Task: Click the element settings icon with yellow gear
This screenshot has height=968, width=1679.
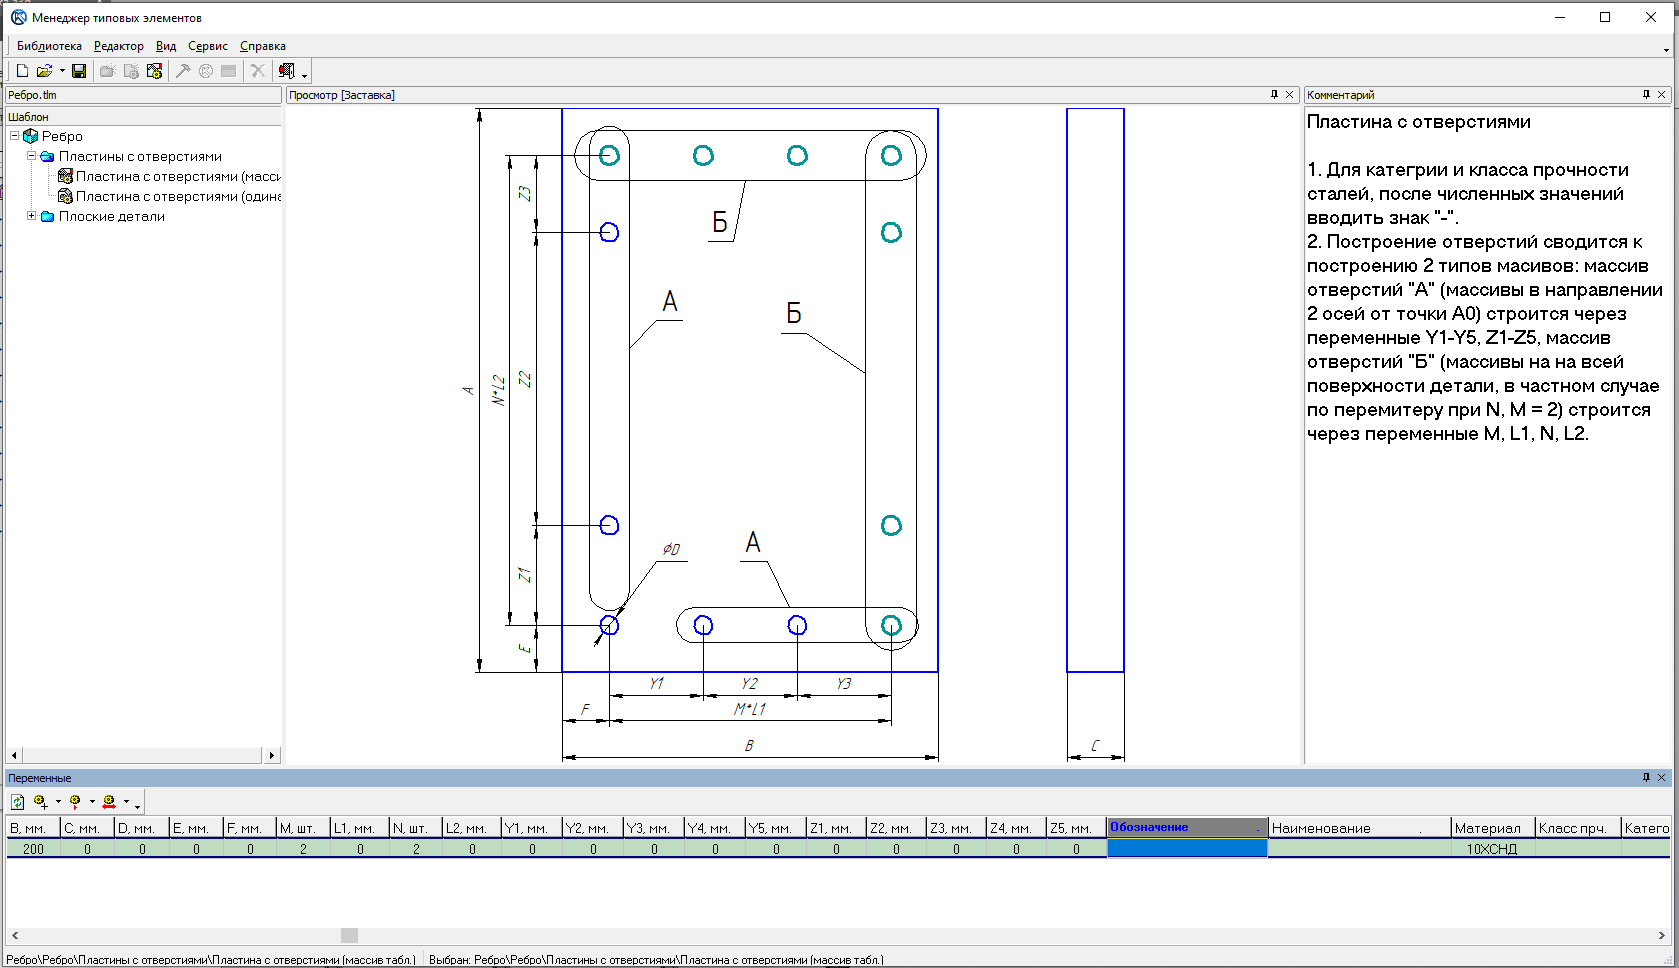Action: tap(154, 71)
